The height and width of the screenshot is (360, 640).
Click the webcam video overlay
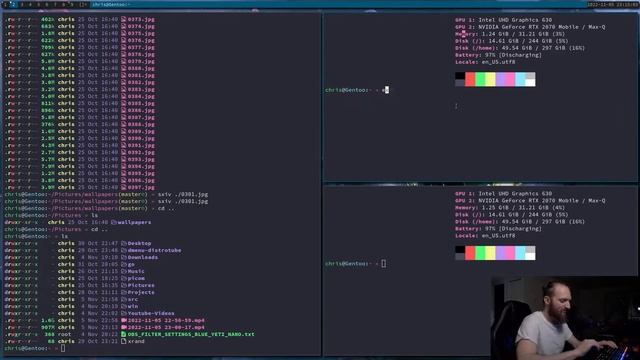pos(565,318)
